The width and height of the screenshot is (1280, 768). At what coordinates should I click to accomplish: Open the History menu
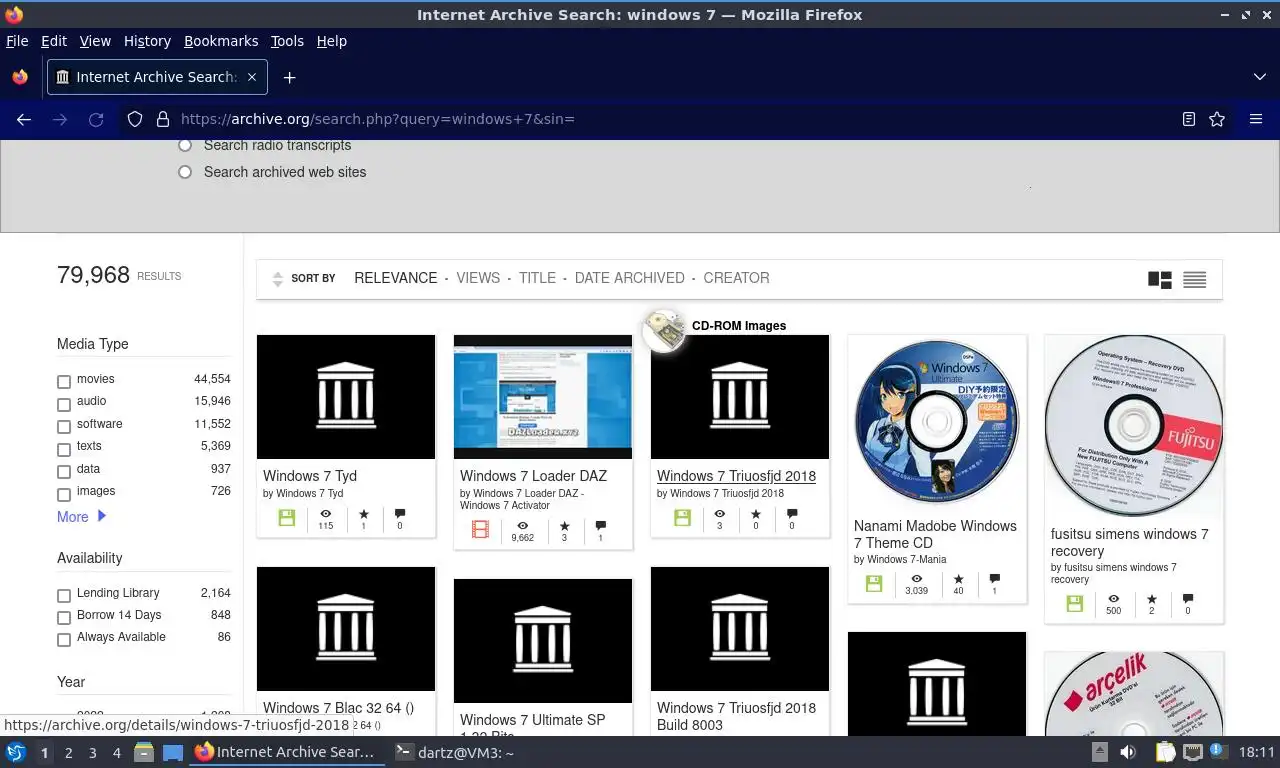click(147, 41)
